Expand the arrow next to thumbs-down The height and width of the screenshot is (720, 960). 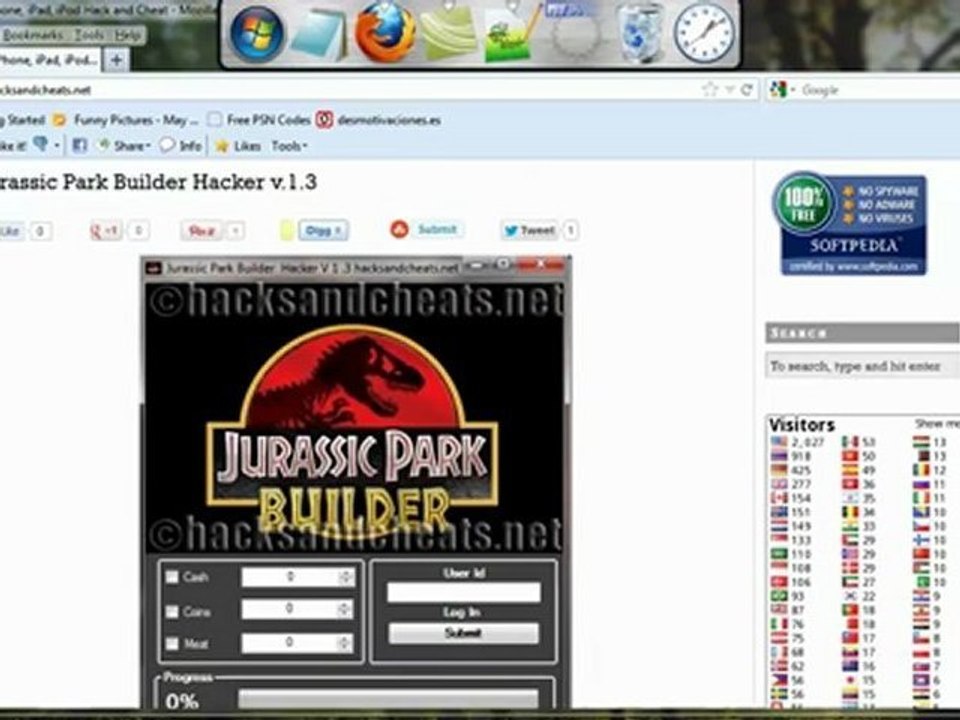(57, 146)
